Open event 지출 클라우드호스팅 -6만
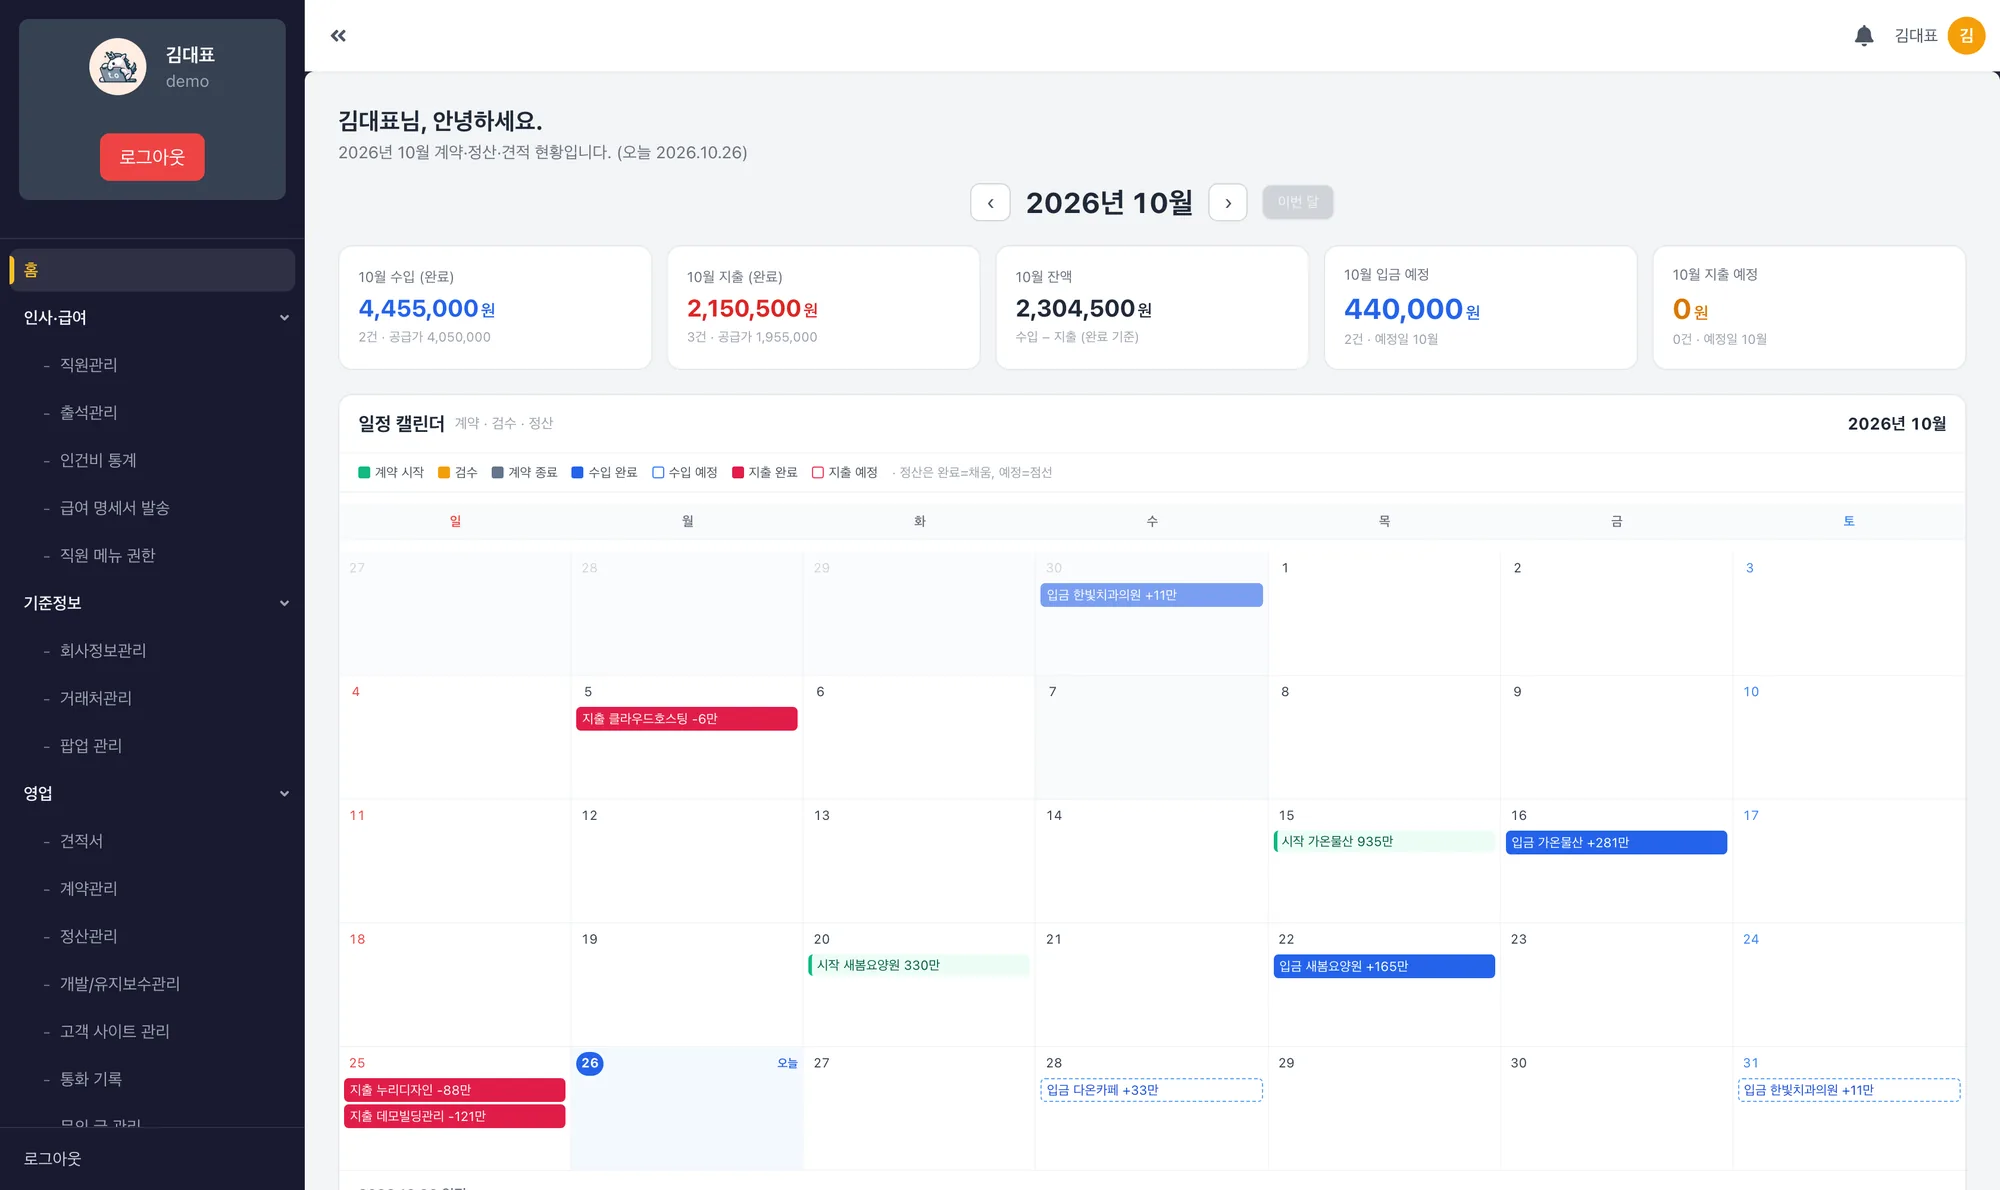2000x1190 pixels. coord(687,719)
